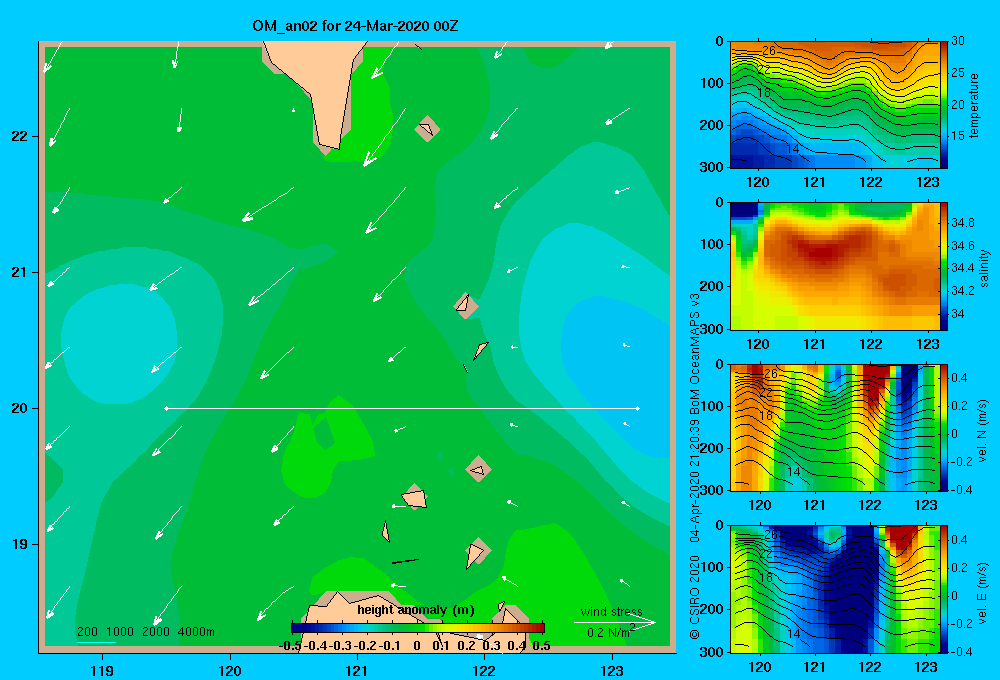Viewport: 1000px width, 680px height.
Task: Click depth tick "100" beside the temperature section
Action: click(712, 83)
